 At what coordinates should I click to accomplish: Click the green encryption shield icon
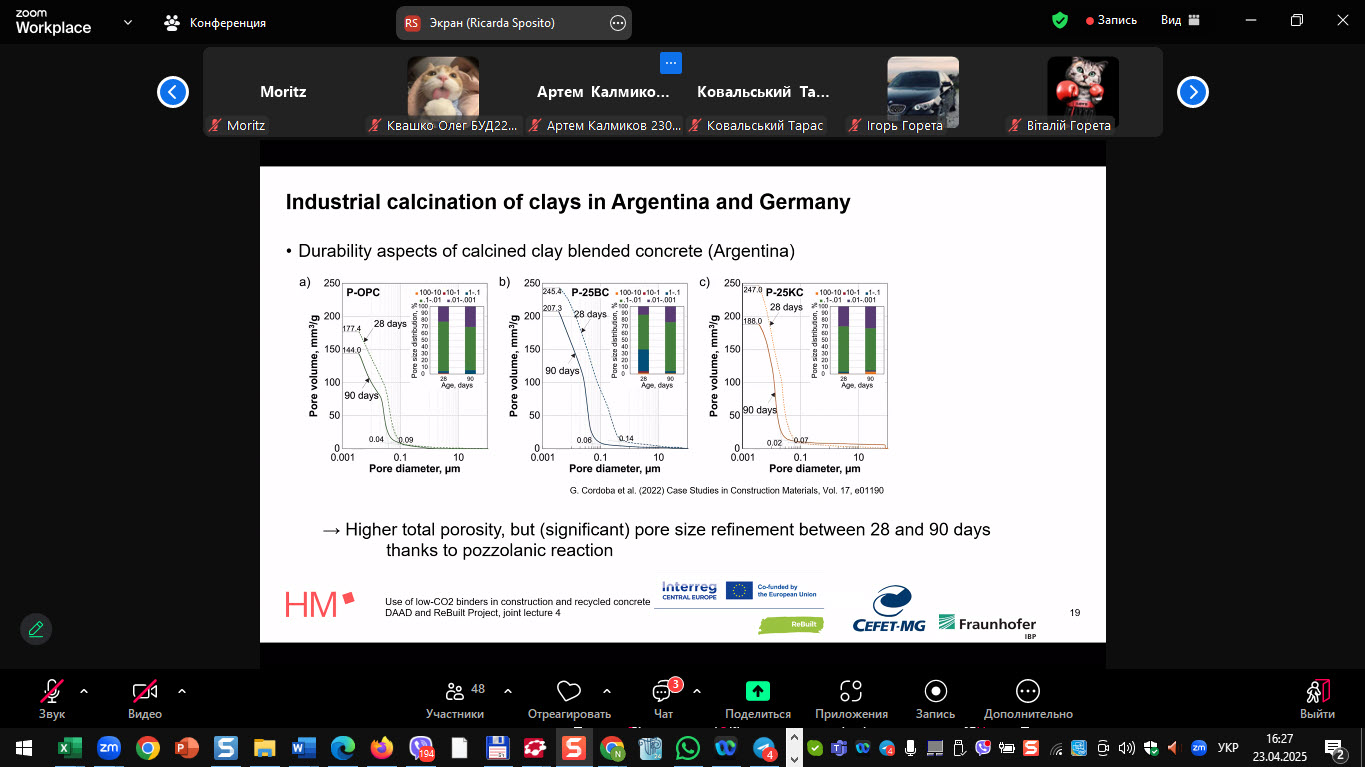pyautogui.click(x=1061, y=20)
